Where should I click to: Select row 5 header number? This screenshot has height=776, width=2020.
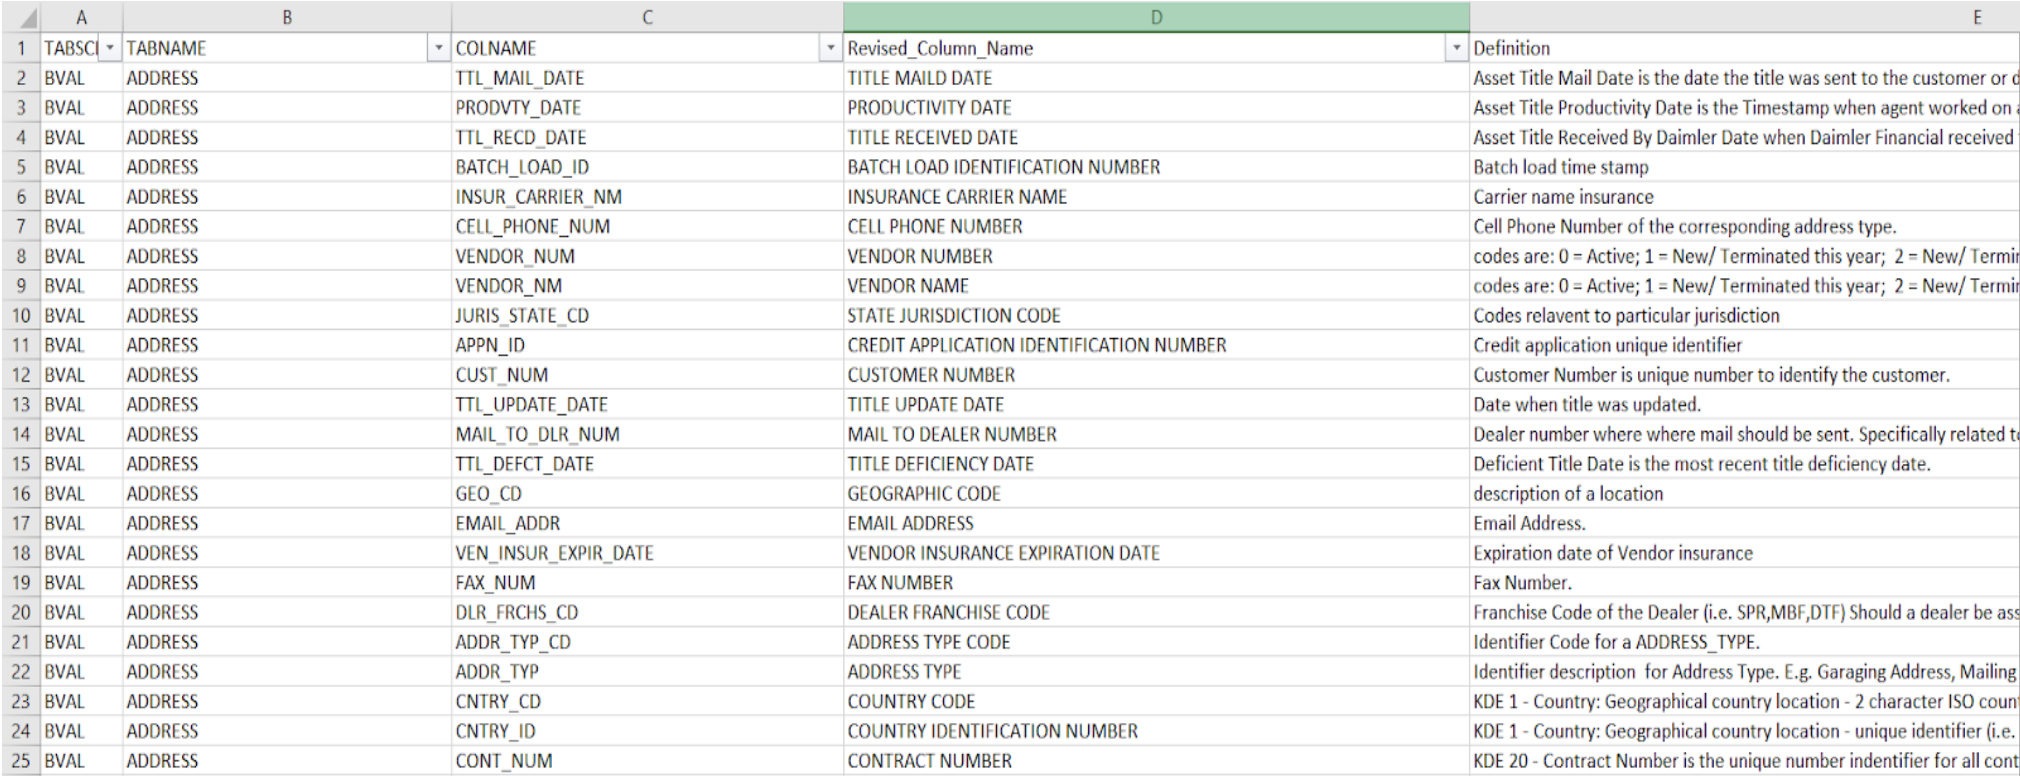pos(20,167)
